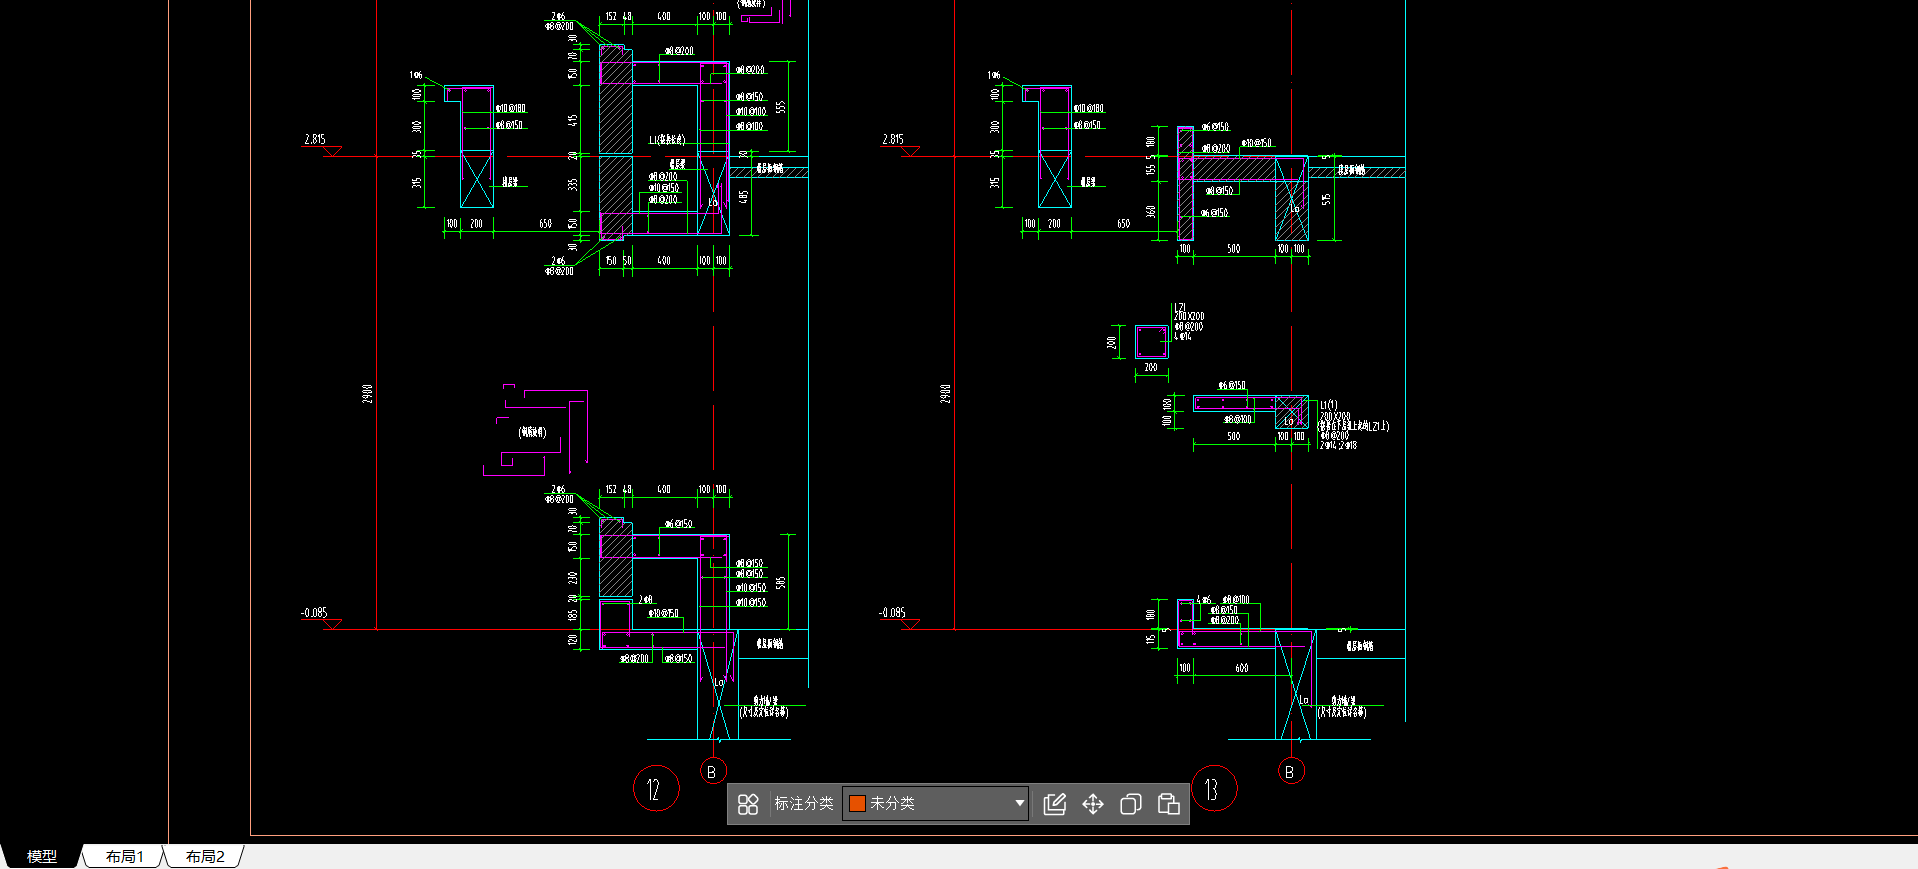1918x869 pixels.
Task: Click the left drawing's 2.815 elevation label
Action: coord(315,139)
